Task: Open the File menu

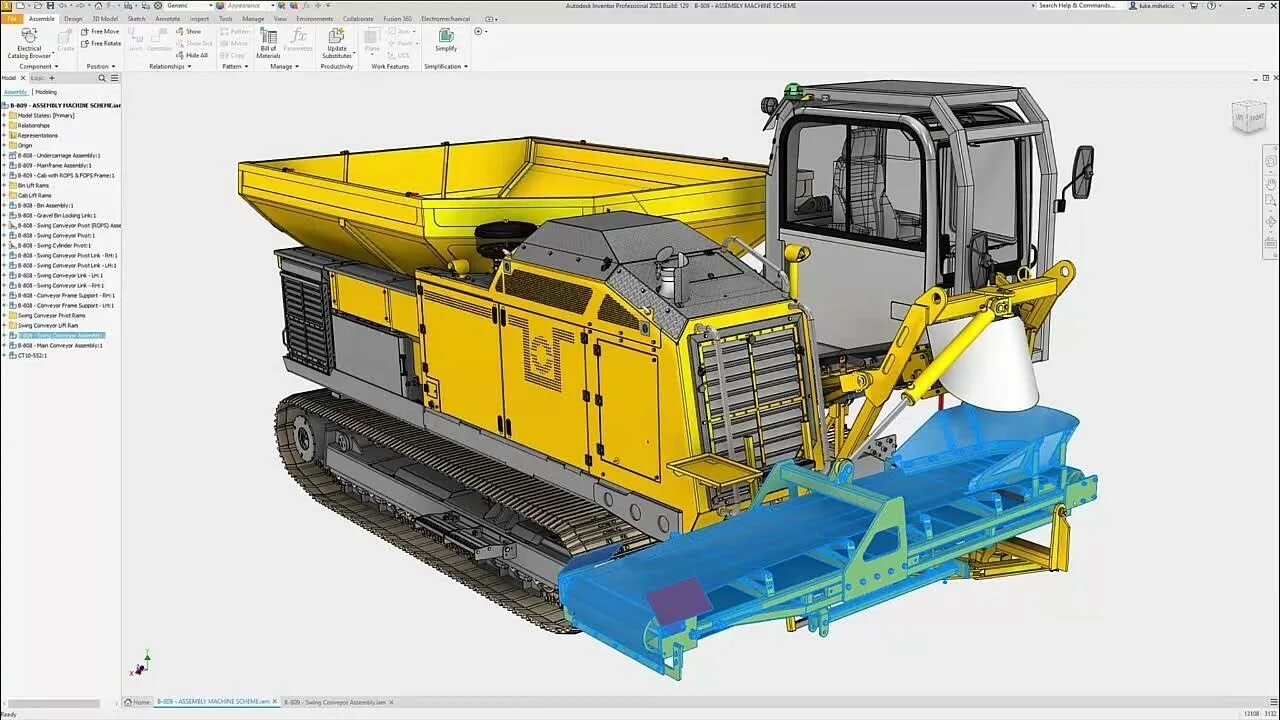Action: (11, 19)
